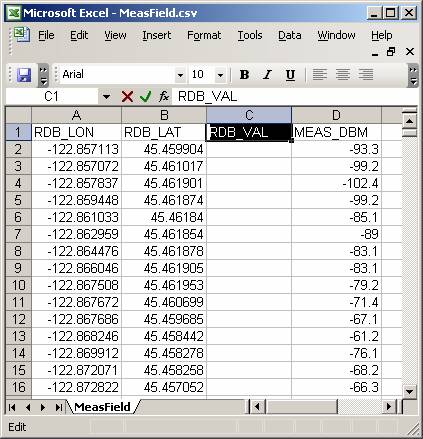The image size is (423, 439).
Task: Toggle Underline formatting button
Action: click(x=290, y=75)
